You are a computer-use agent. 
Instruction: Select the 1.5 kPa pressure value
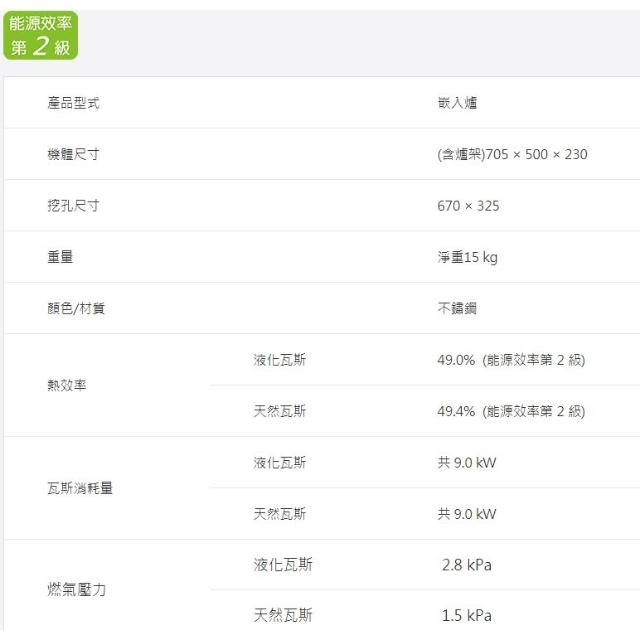(467, 615)
